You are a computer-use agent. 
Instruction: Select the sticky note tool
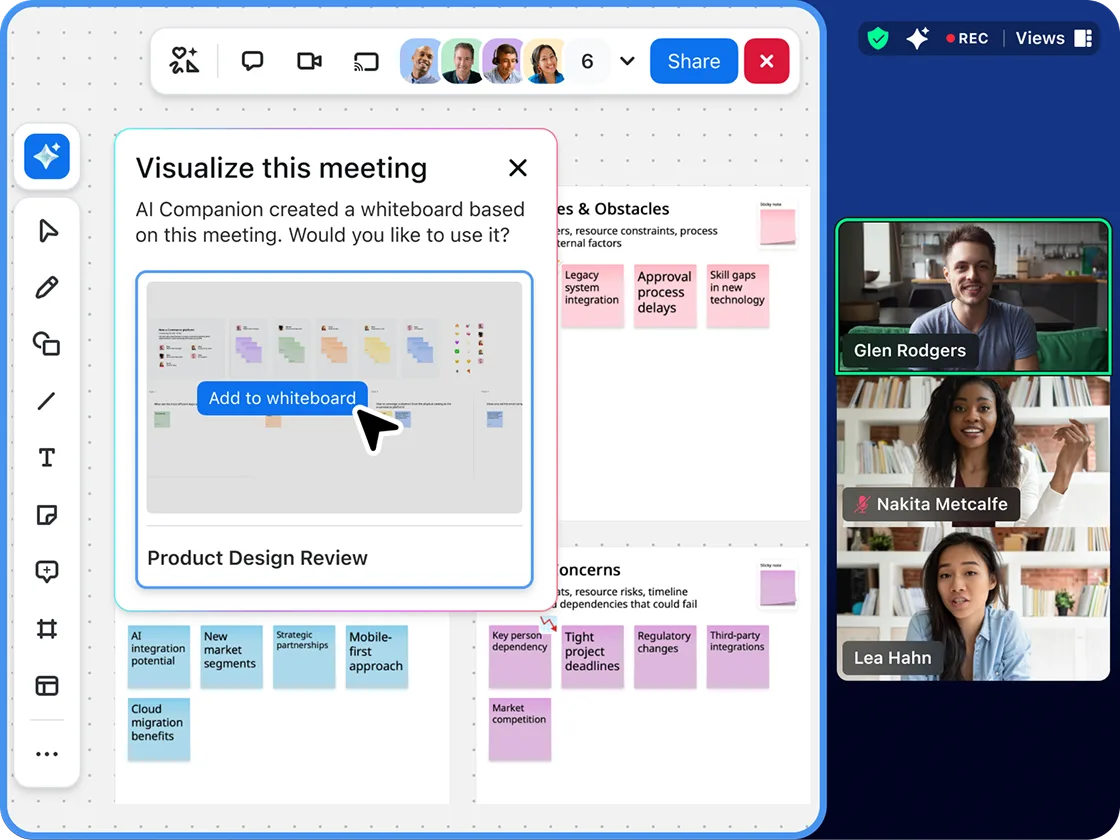click(x=47, y=514)
